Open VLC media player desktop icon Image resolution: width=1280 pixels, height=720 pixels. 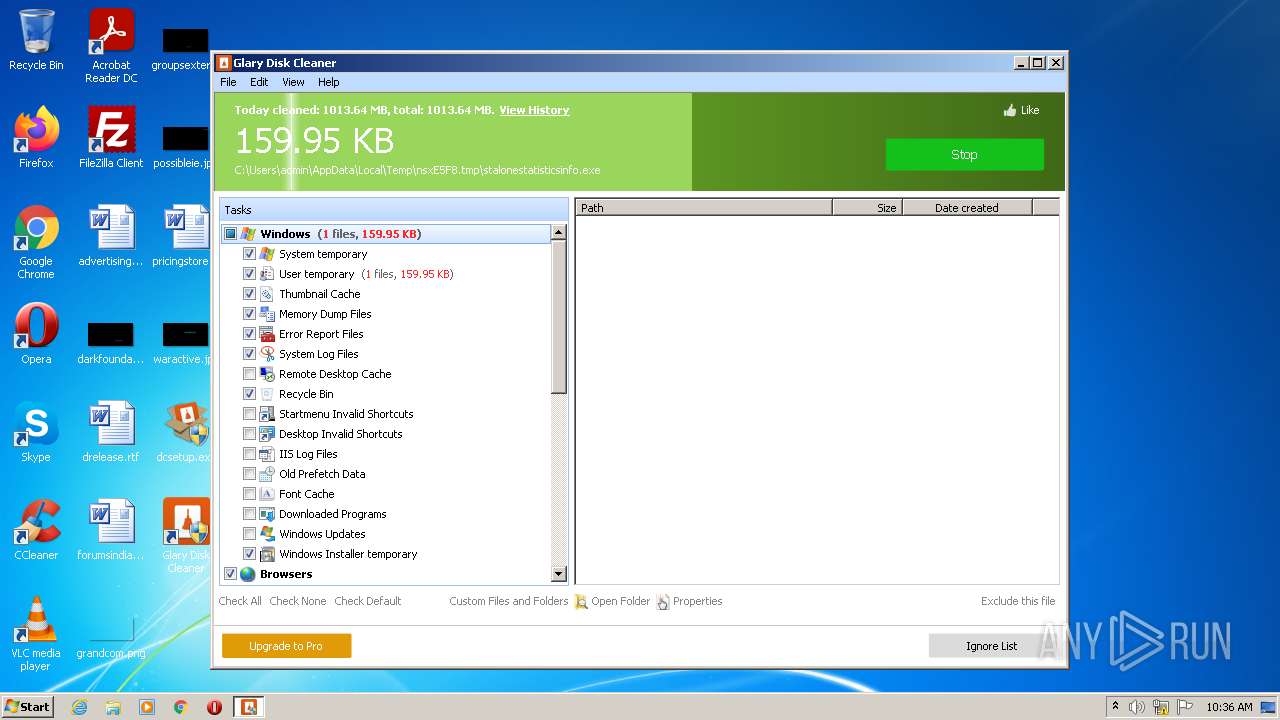(36, 633)
